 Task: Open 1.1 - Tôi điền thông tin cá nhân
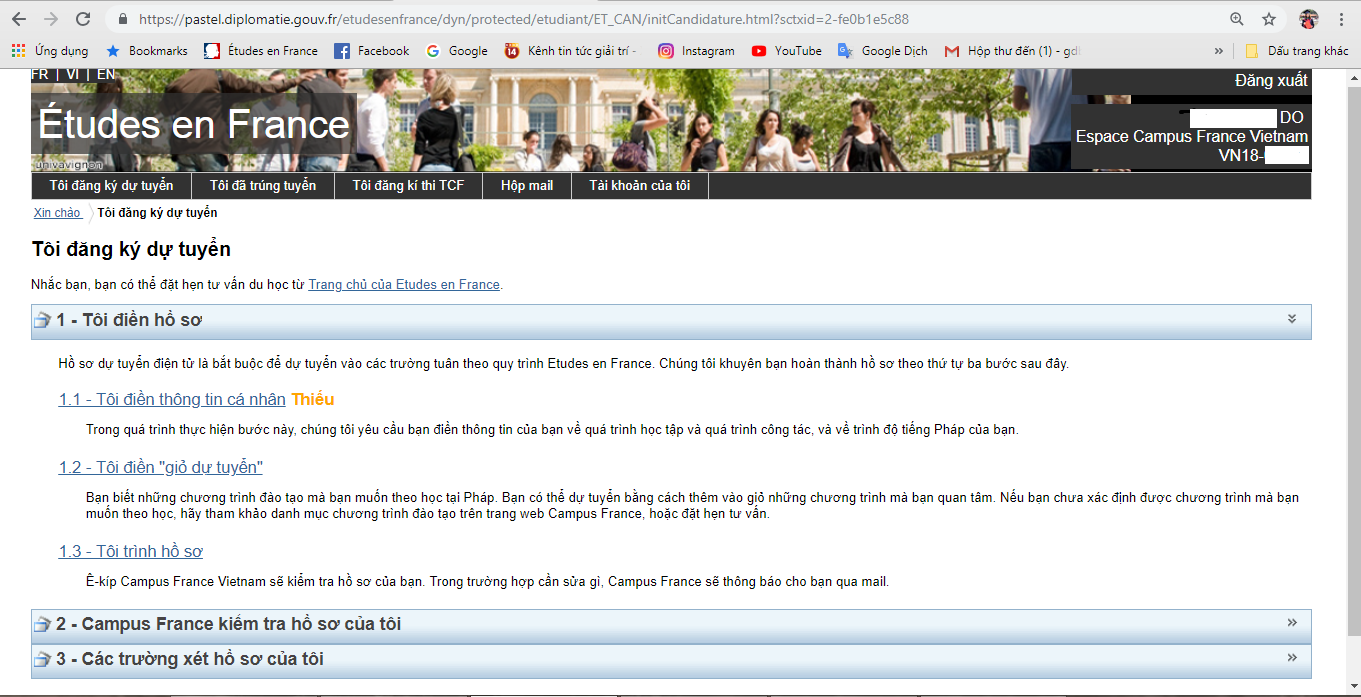click(x=172, y=400)
